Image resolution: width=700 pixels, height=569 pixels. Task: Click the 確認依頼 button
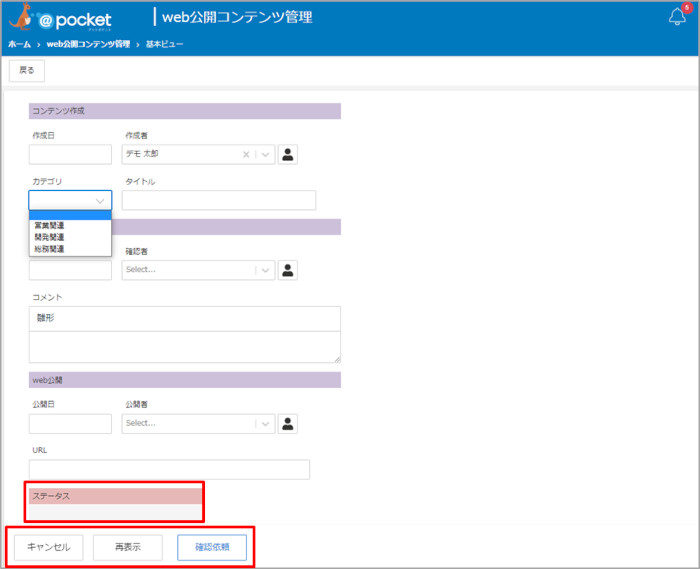pyautogui.click(x=212, y=547)
